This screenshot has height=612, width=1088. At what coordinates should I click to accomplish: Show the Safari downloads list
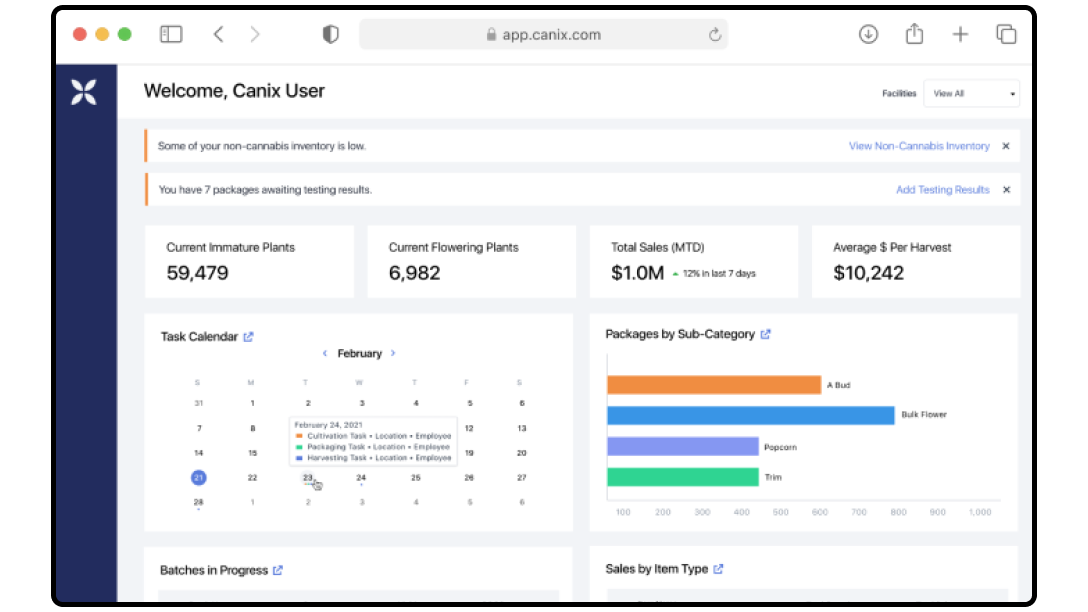868,34
